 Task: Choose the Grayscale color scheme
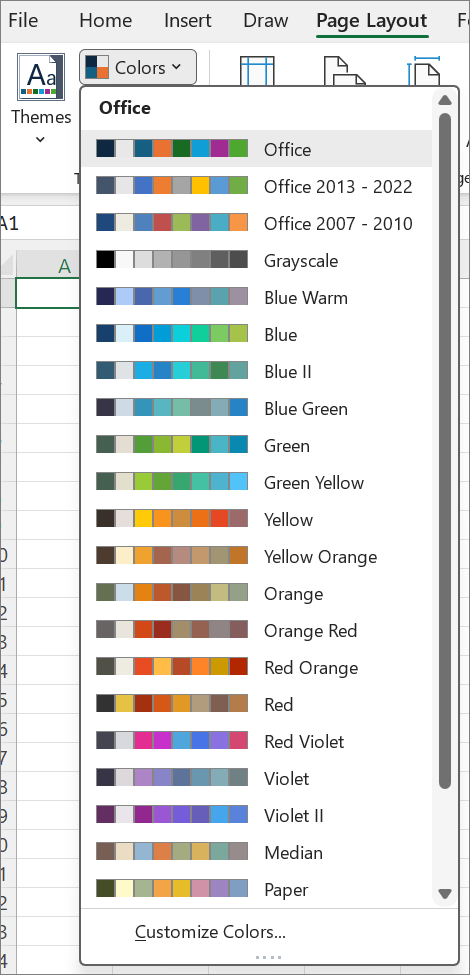point(257,260)
